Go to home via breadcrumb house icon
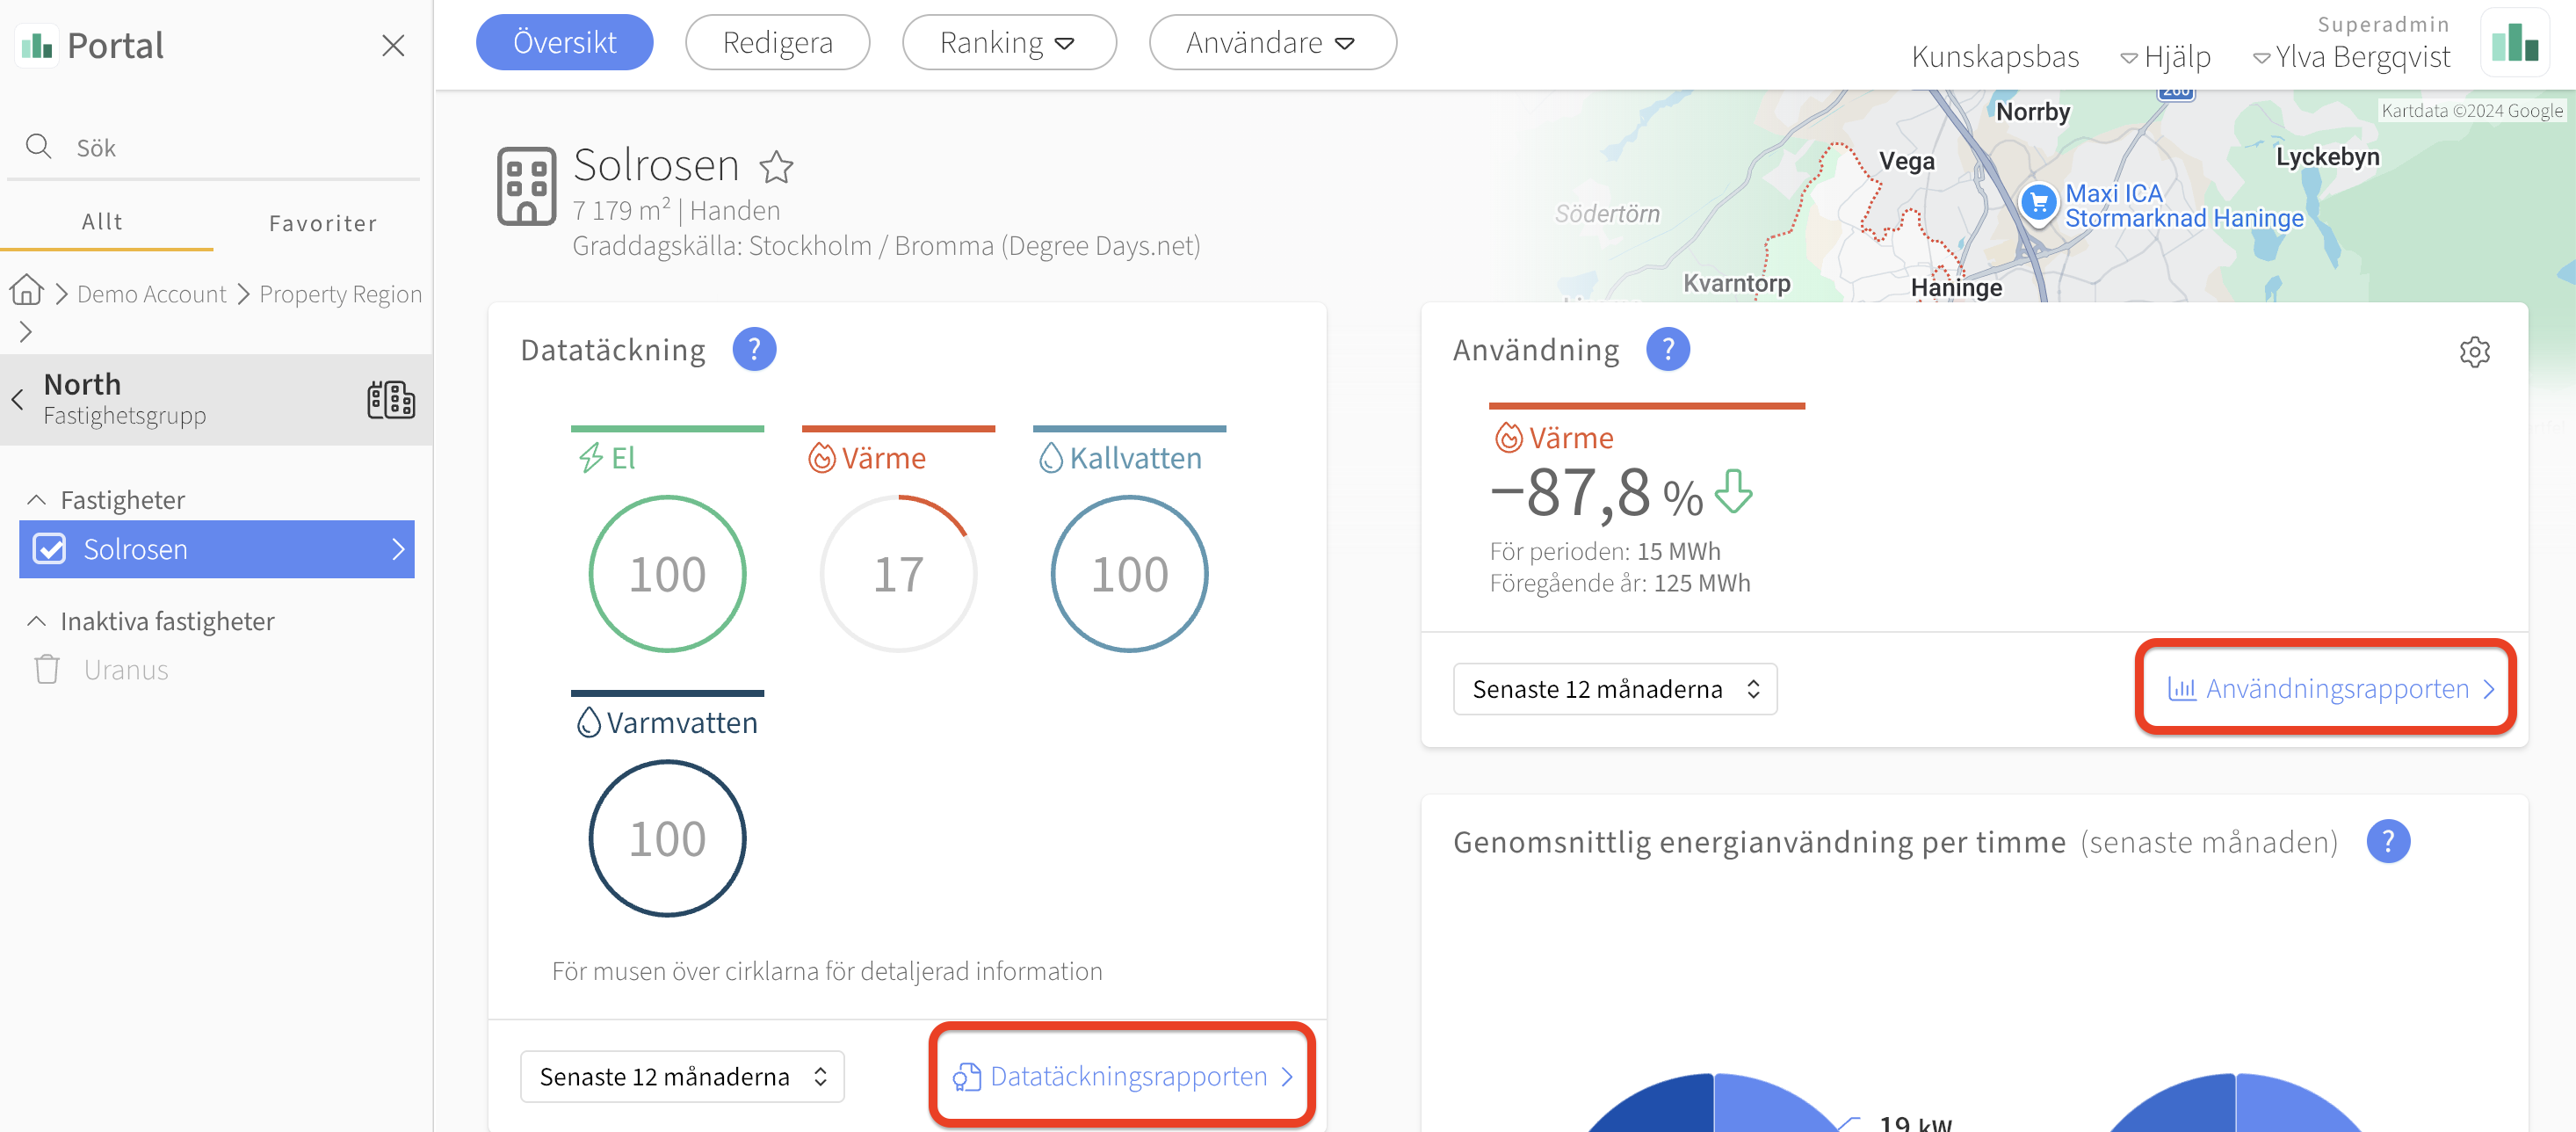 27,291
